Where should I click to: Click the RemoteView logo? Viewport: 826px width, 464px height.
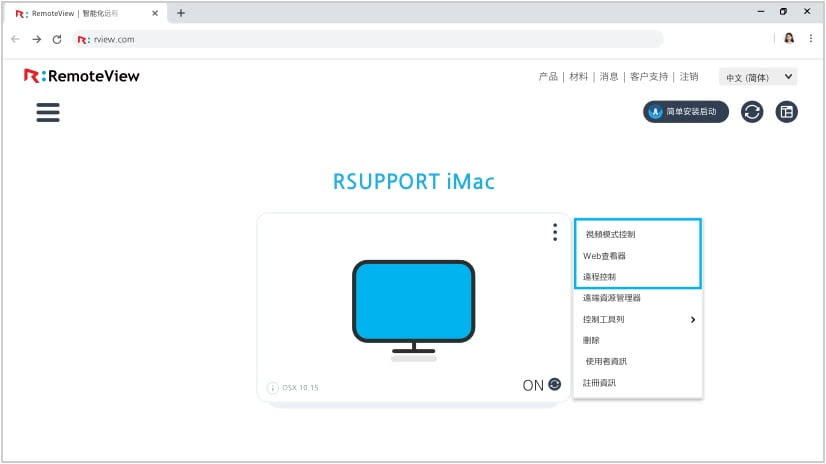(82, 76)
